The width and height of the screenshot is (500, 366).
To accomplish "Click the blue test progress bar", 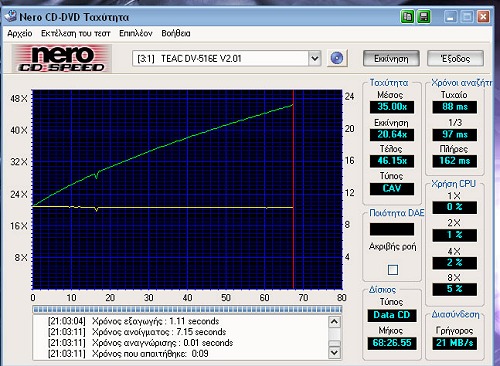I will pos(187,310).
